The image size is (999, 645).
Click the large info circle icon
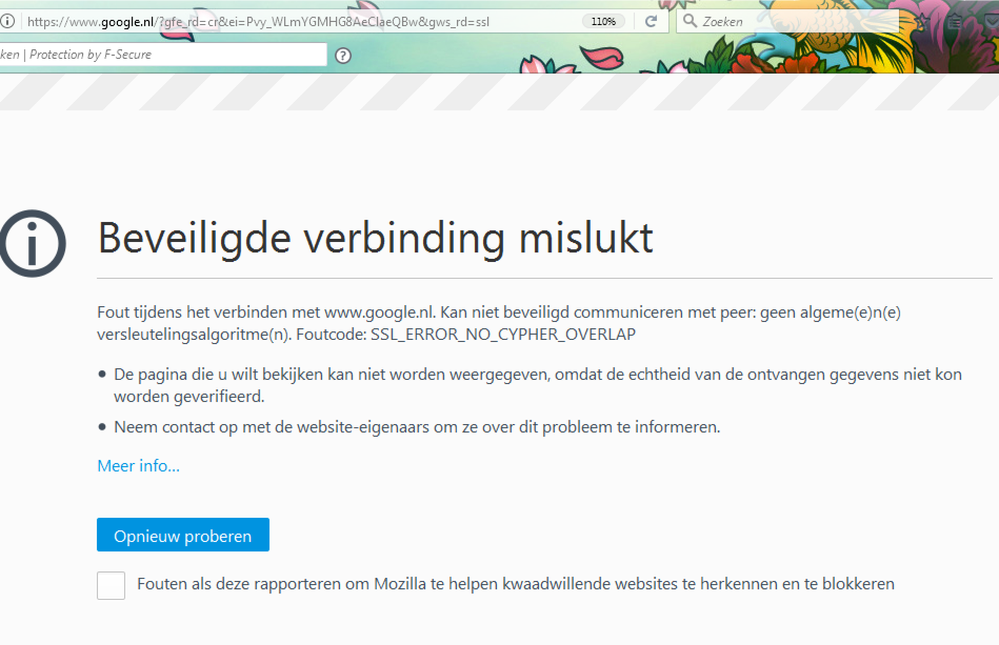click(x=32, y=243)
